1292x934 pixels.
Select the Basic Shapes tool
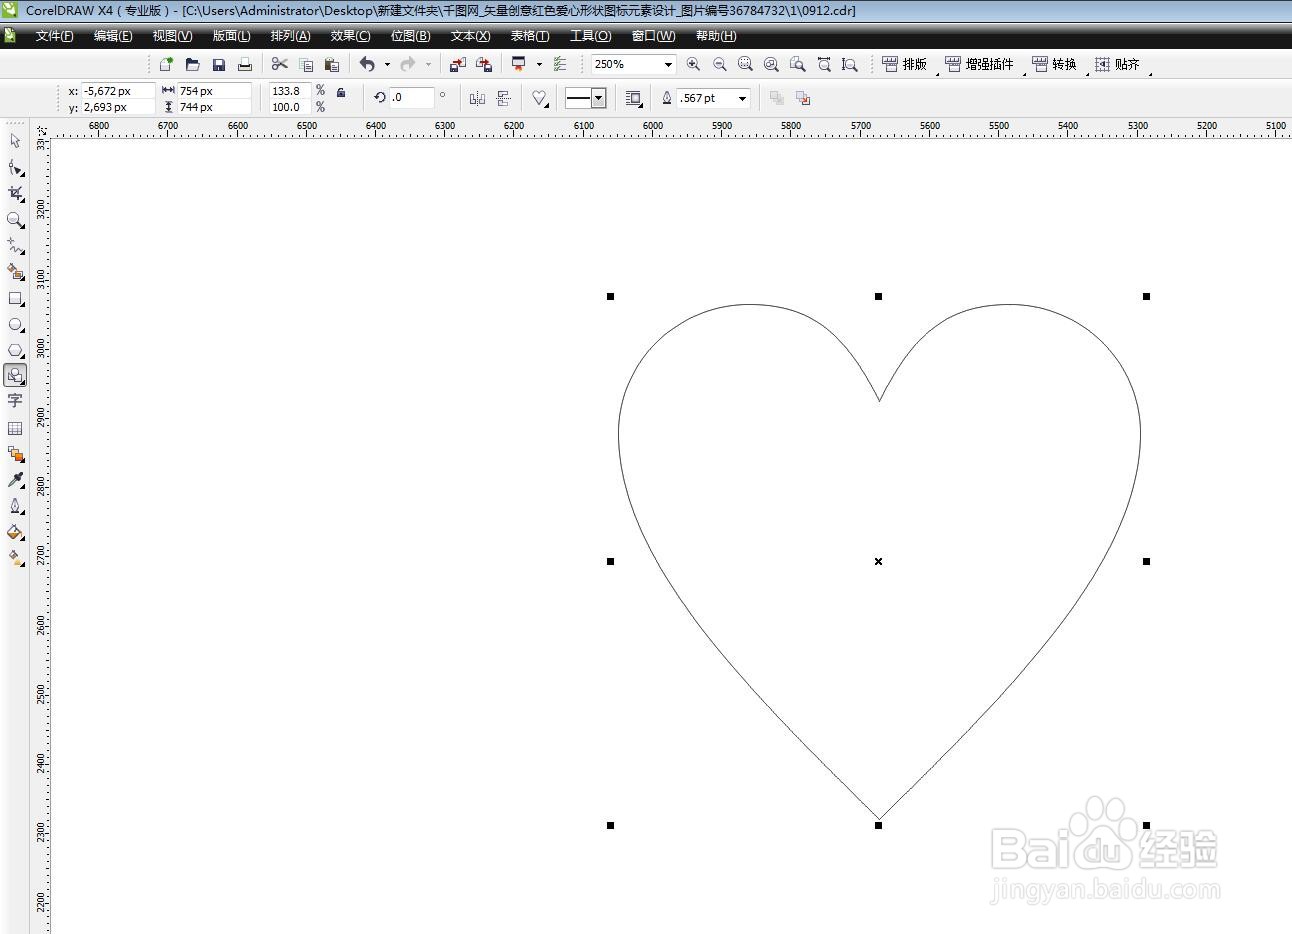click(x=15, y=375)
